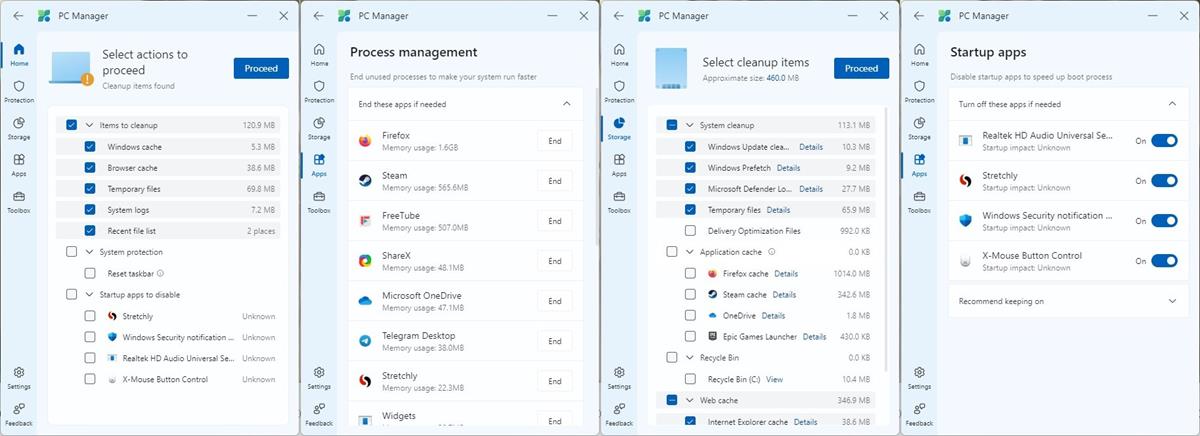Turn off Stretchly startup toggle
Screen dimensions: 1200x436
coord(1164,181)
